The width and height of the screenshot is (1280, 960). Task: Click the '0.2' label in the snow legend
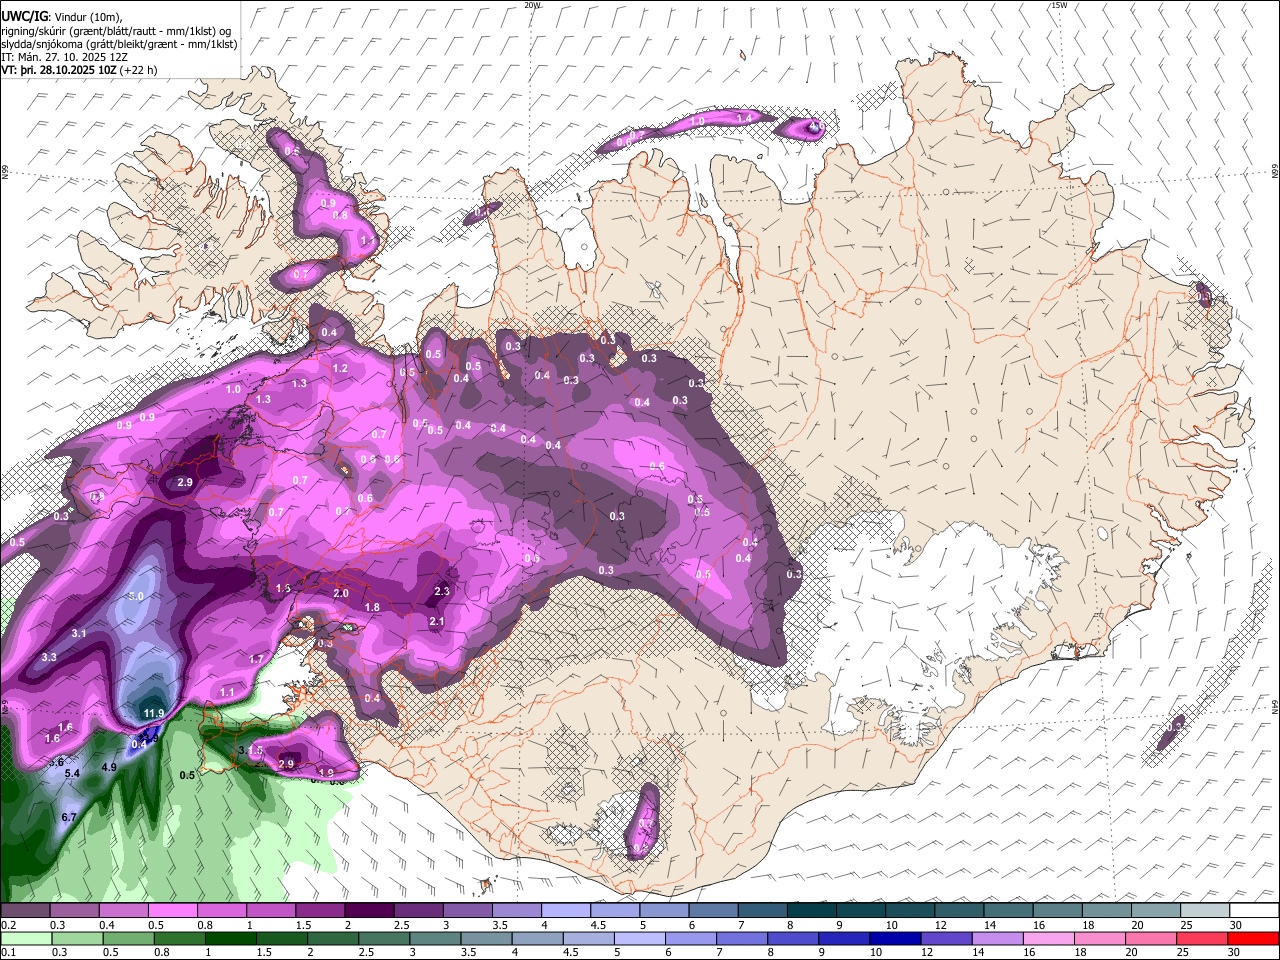[7, 925]
